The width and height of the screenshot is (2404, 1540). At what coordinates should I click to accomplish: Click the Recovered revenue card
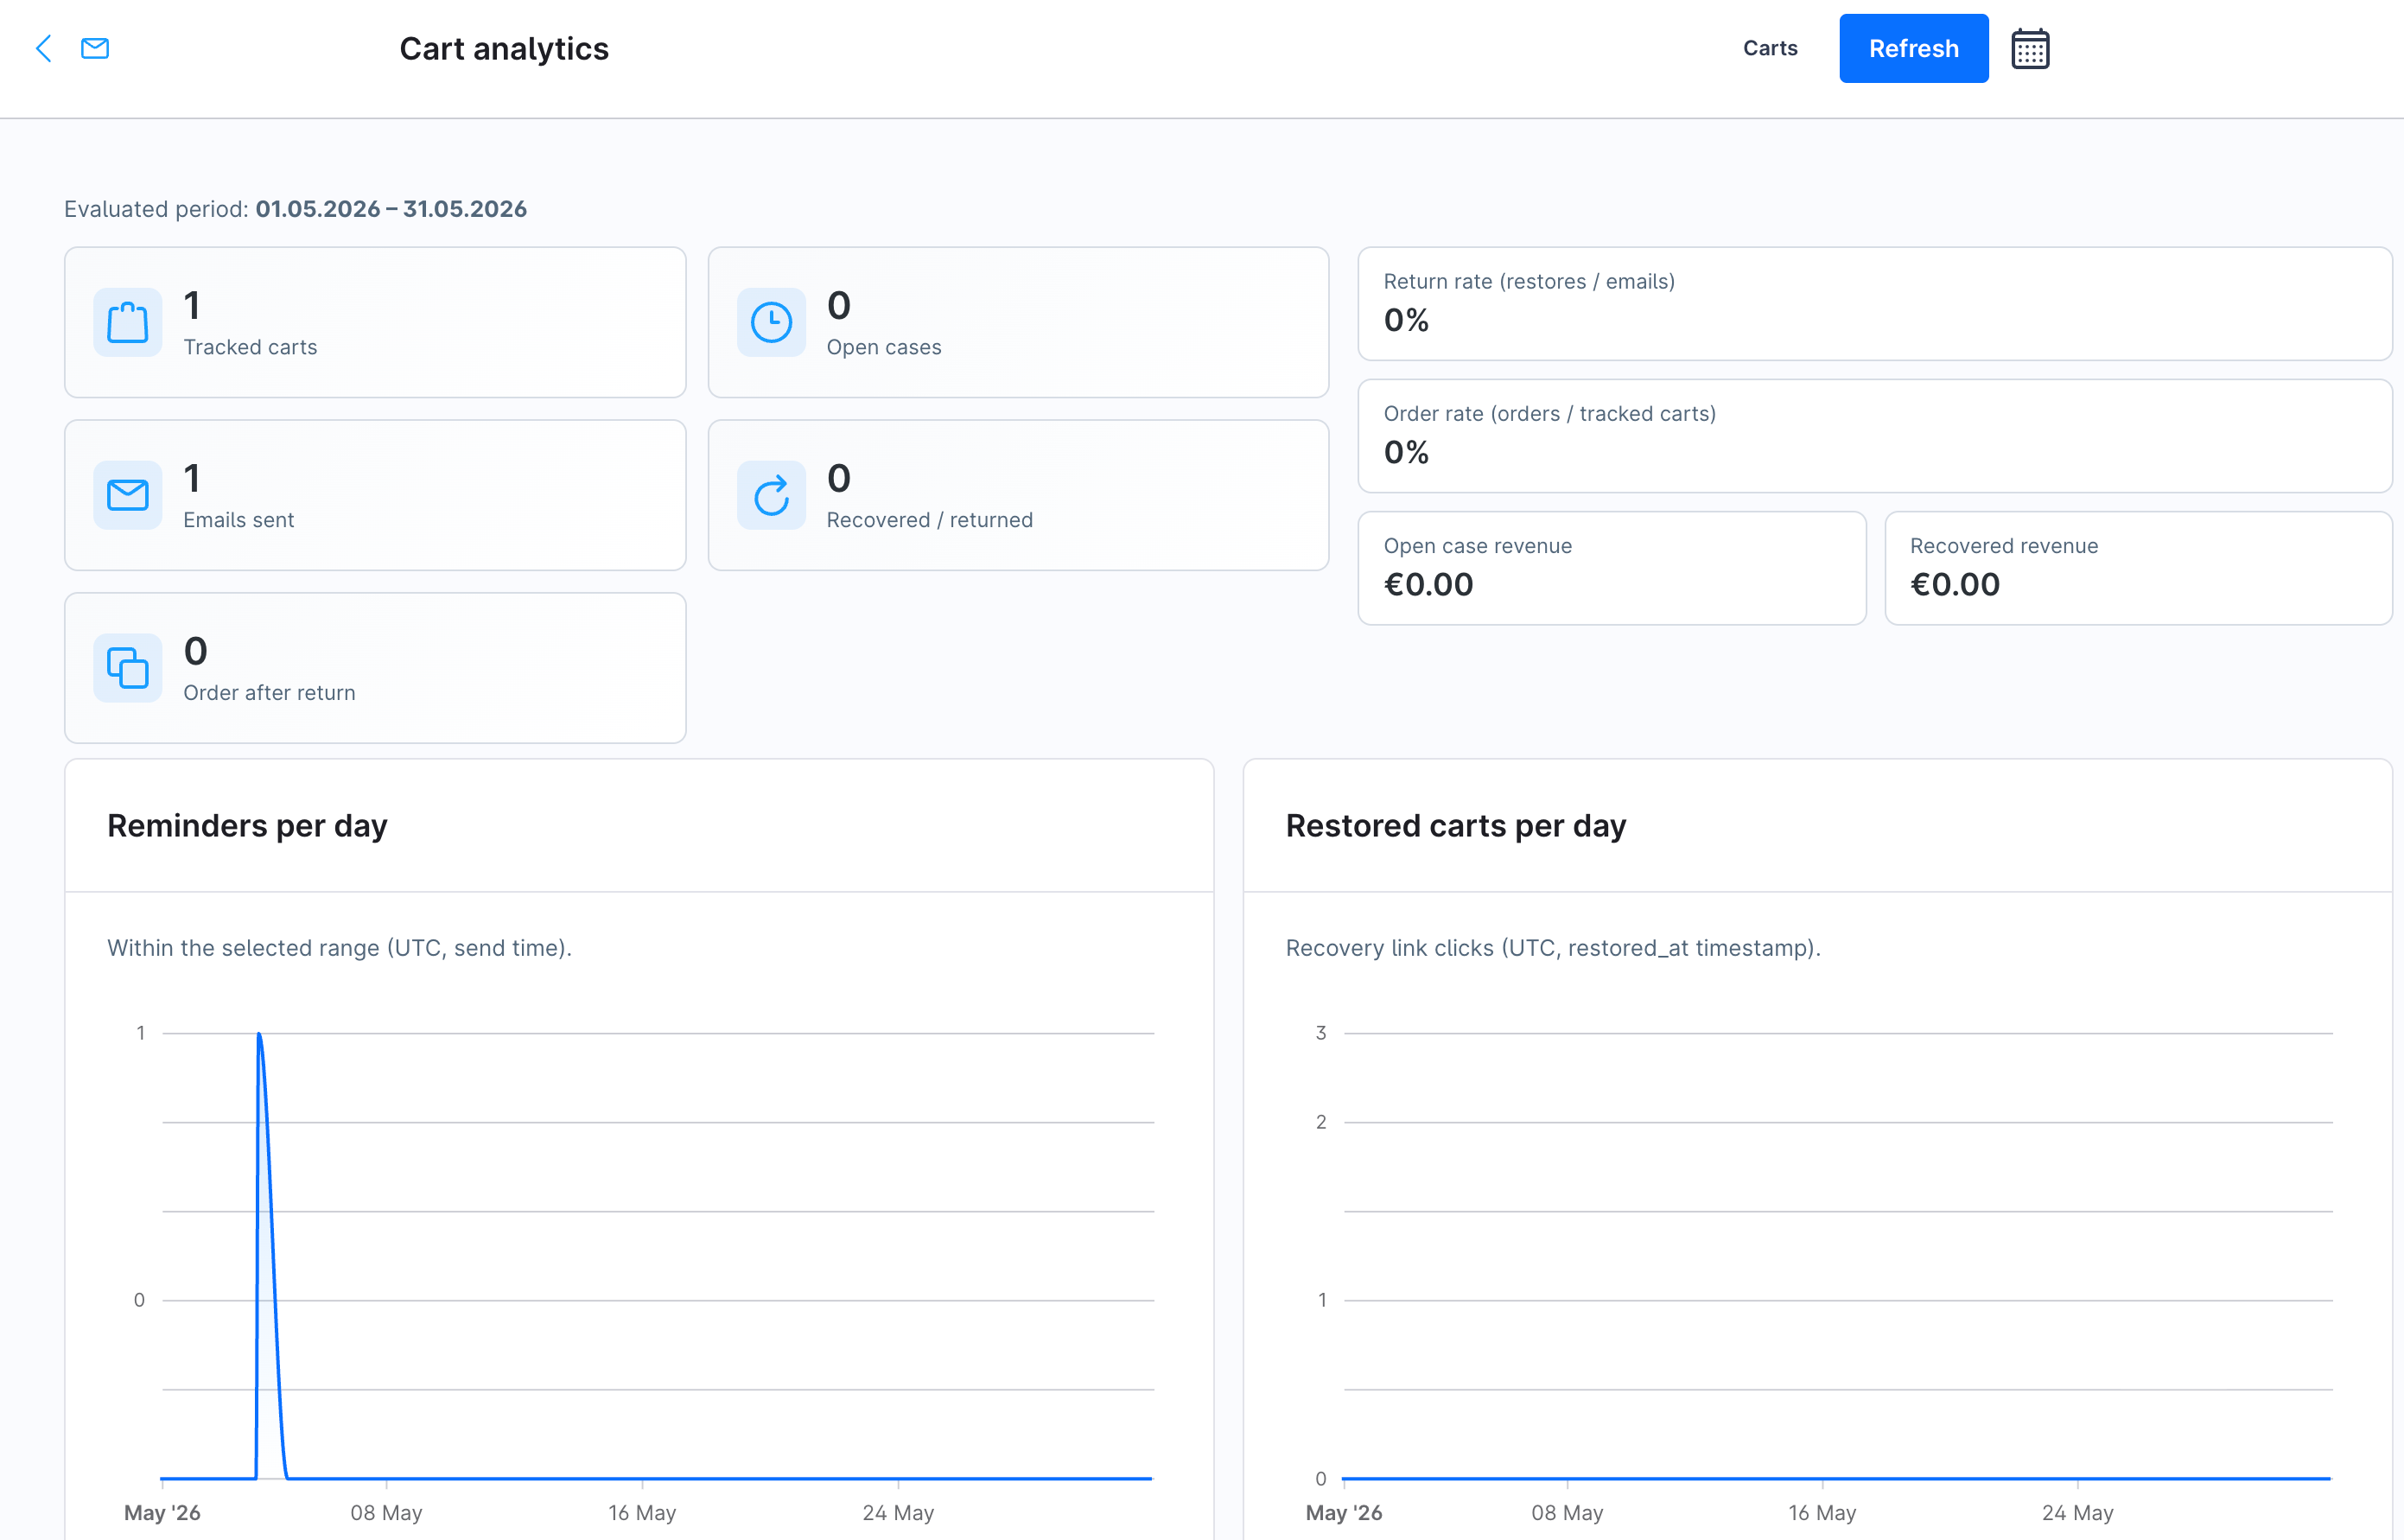tap(2139, 568)
